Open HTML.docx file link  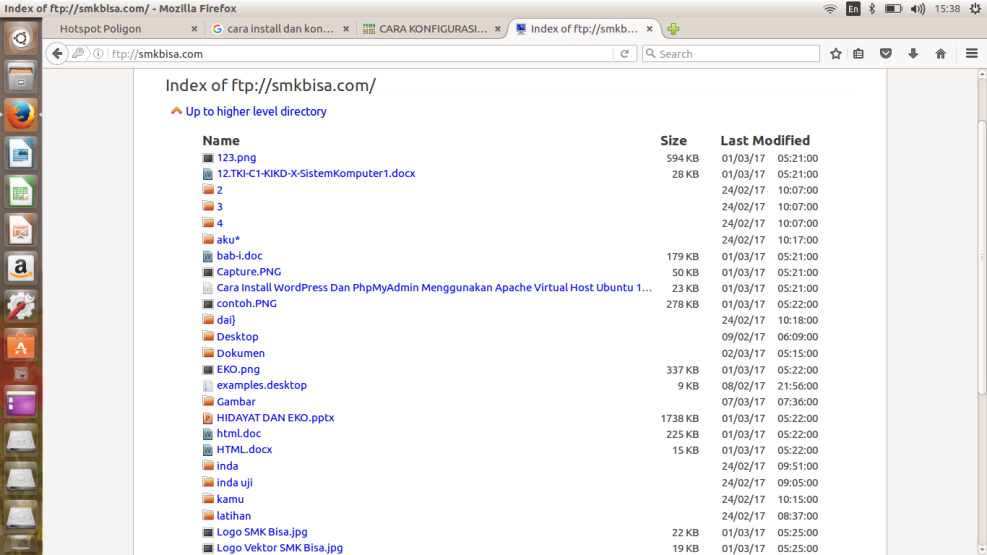pyautogui.click(x=244, y=450)
